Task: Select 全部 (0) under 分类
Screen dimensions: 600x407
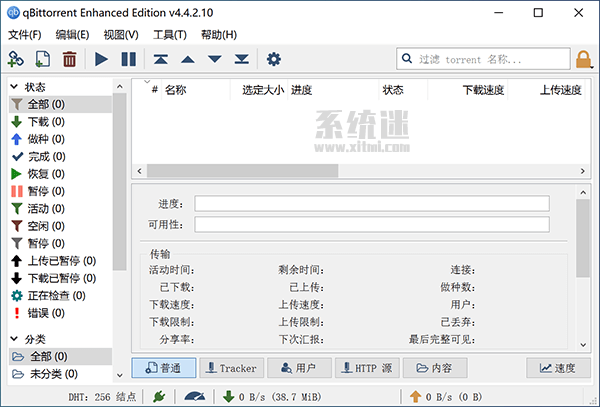Action: pos(60,357)
